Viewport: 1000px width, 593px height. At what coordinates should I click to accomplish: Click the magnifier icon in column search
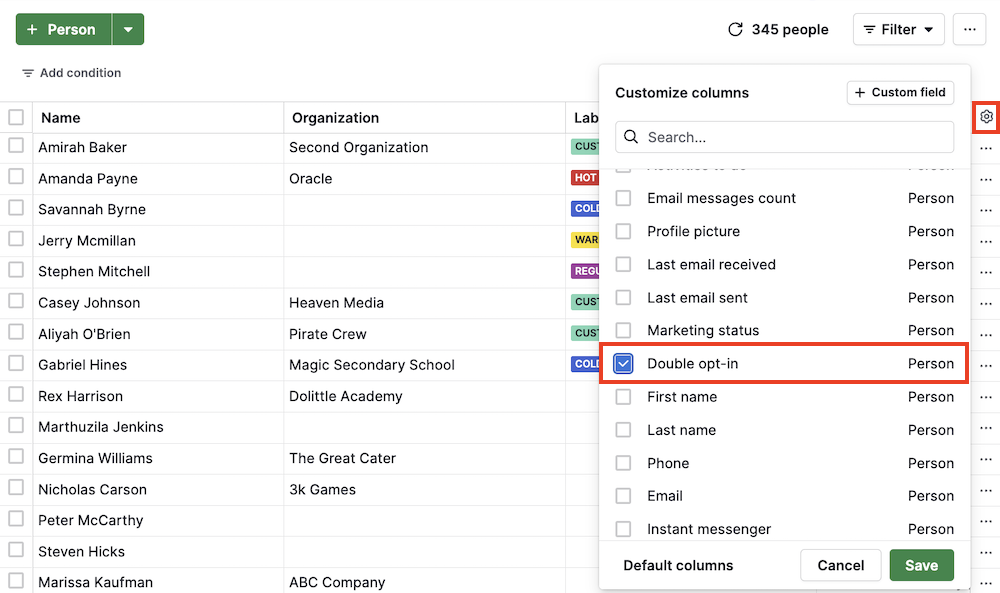(632, 137)
